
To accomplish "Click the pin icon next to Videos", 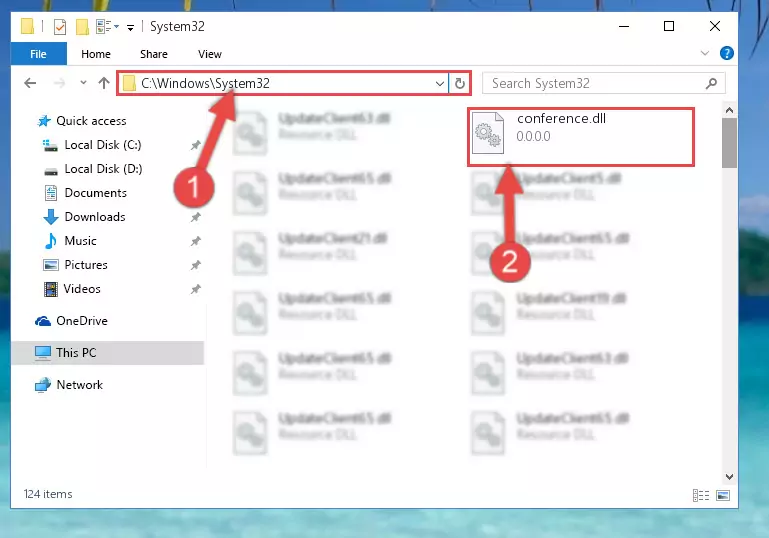I will 195,289.
